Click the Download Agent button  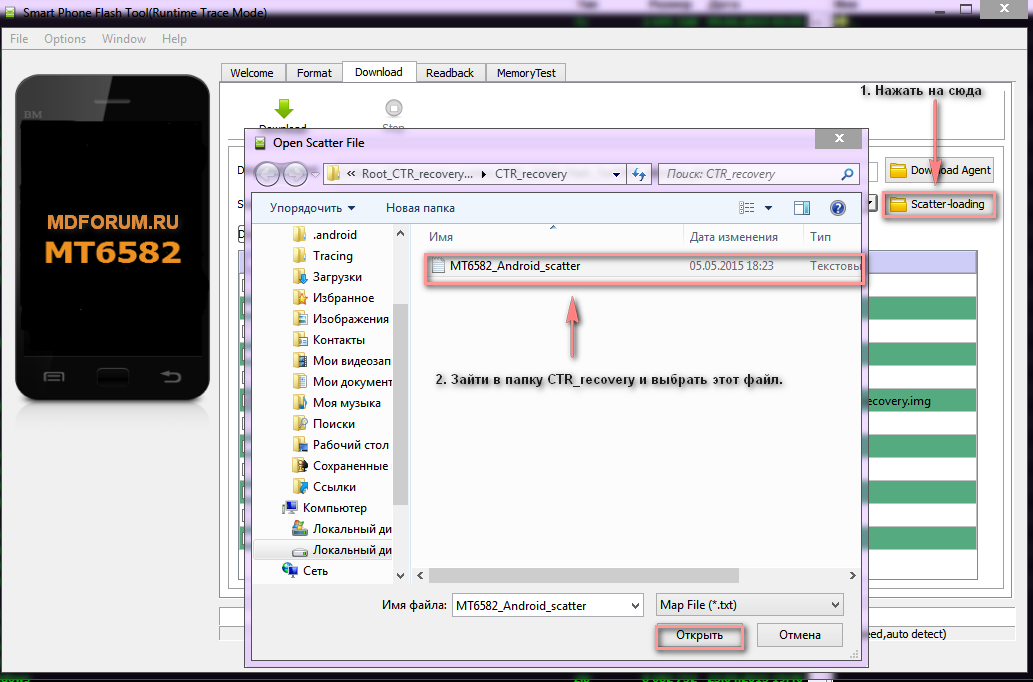point(939,171)
